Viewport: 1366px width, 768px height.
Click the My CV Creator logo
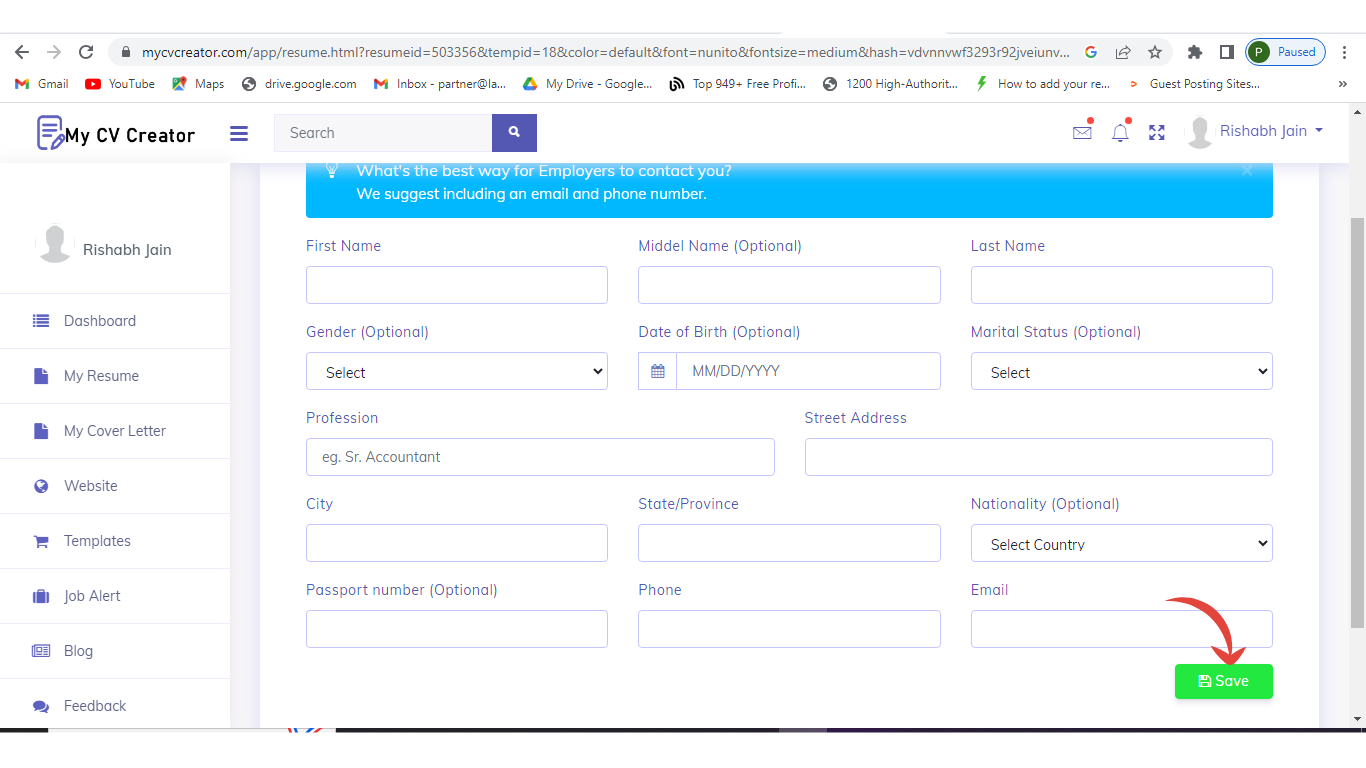pos(116,133)
